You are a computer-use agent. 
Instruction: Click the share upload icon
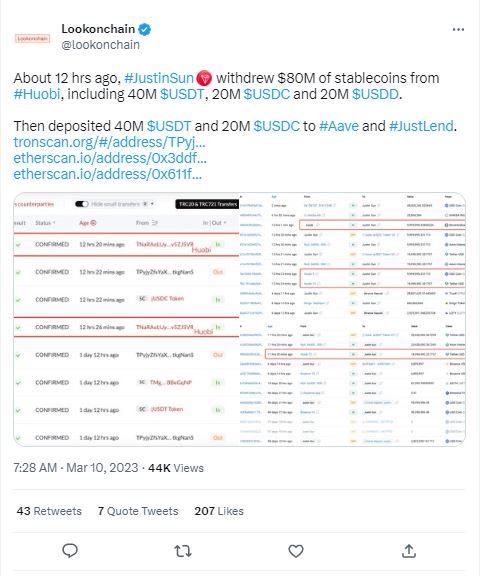point(409,551)
